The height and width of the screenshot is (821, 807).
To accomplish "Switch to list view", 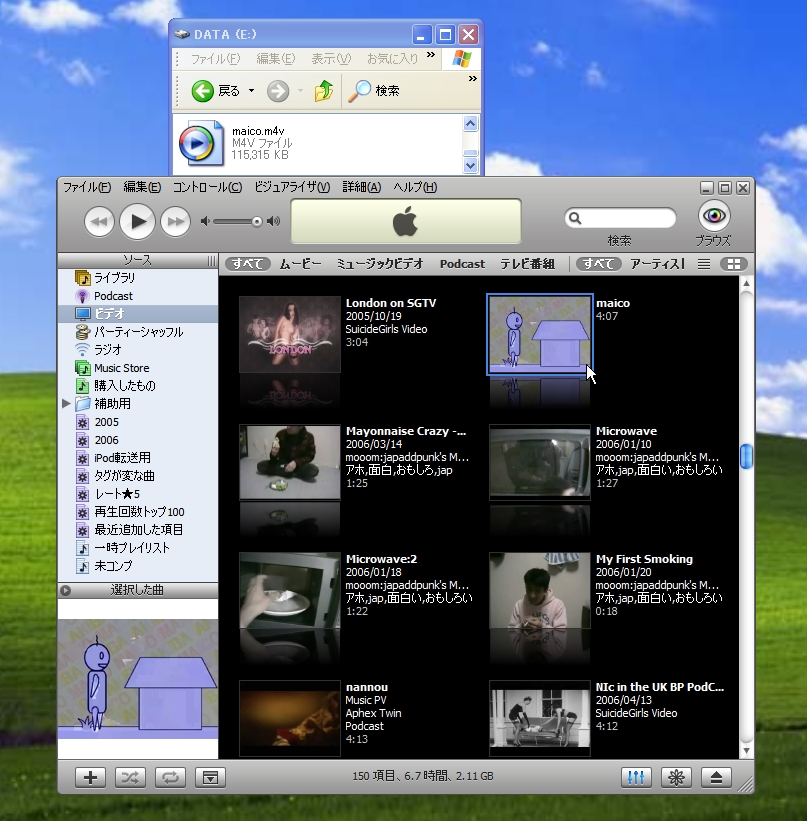I will point(704,264).
